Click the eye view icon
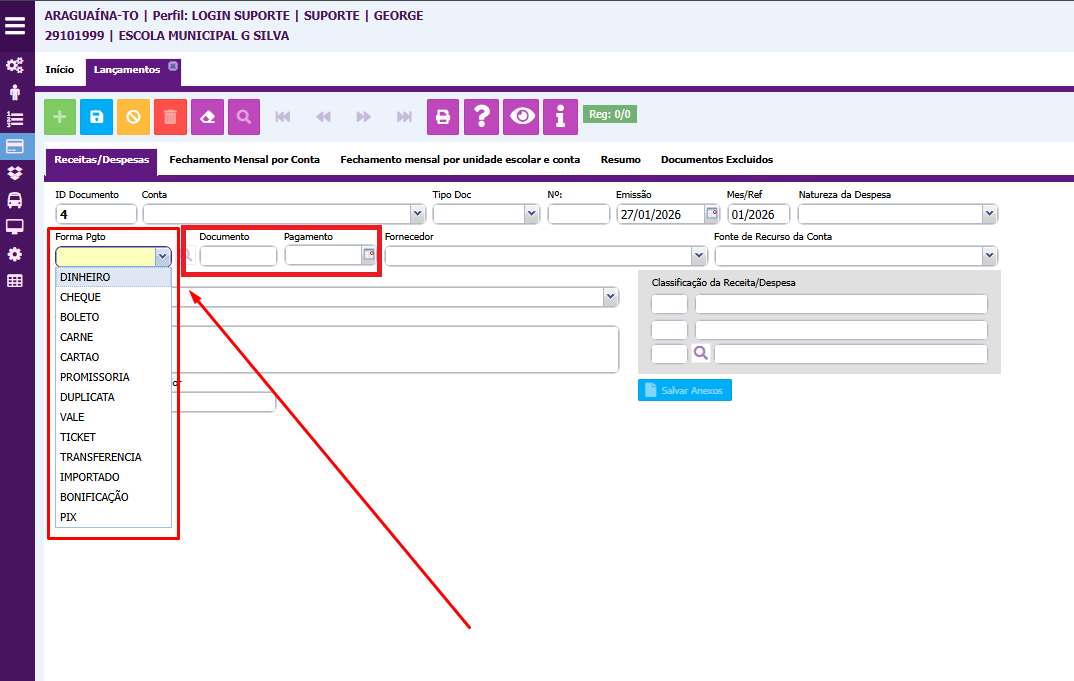1074x681 pixels. [521, 117]
